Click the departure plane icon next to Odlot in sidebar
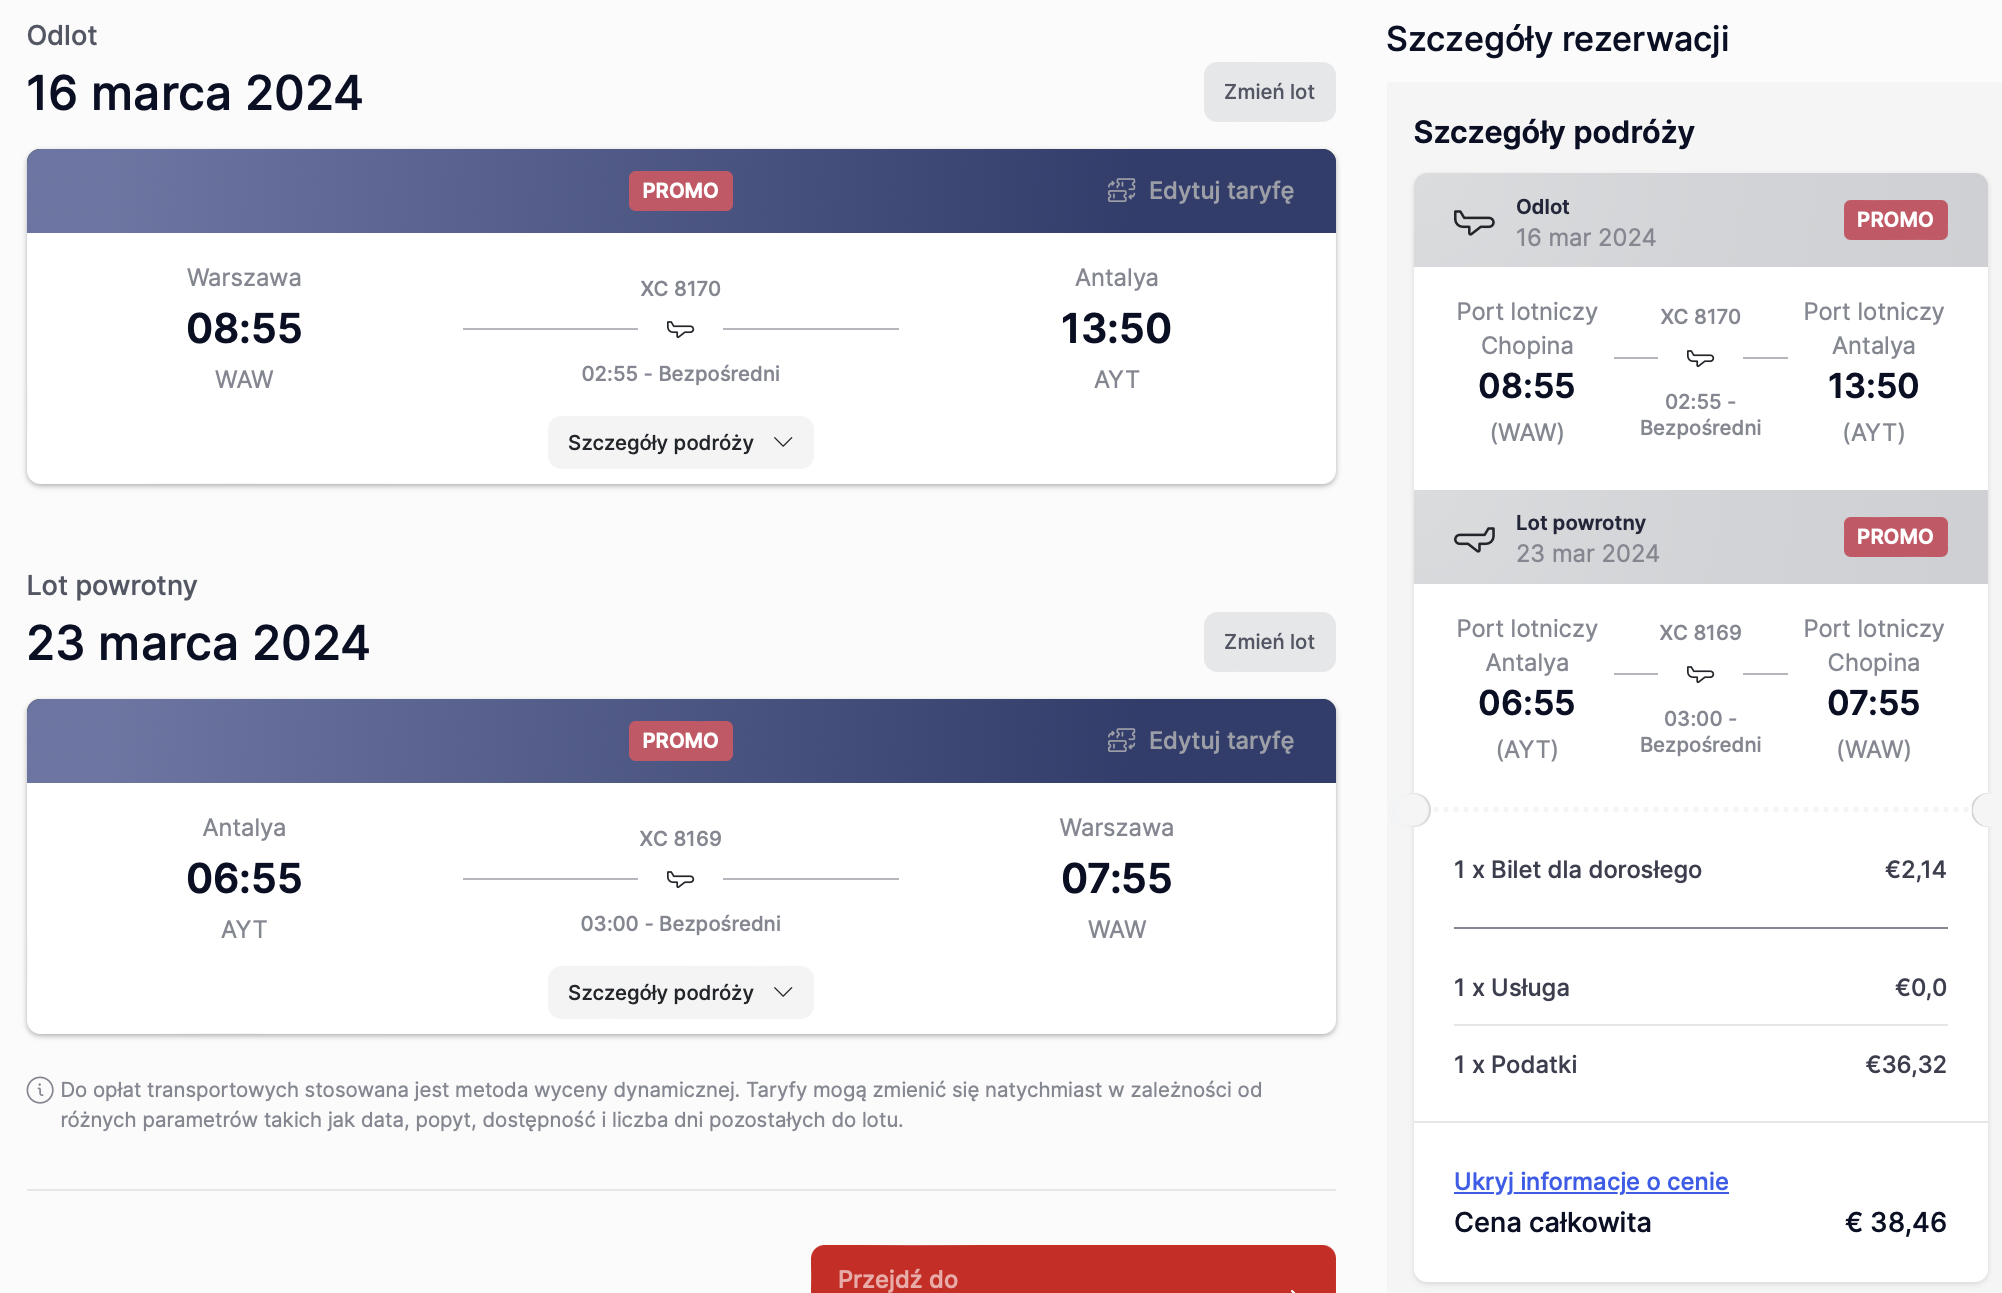Viewport: 2002px width, 1293px height. (x=1474, y=221)
